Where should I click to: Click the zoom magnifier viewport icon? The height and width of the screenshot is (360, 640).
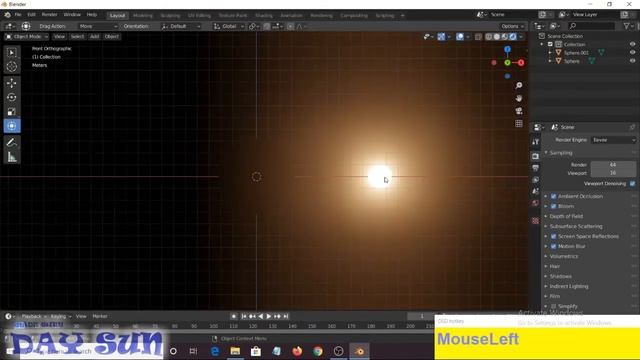(x=519, y=85)
